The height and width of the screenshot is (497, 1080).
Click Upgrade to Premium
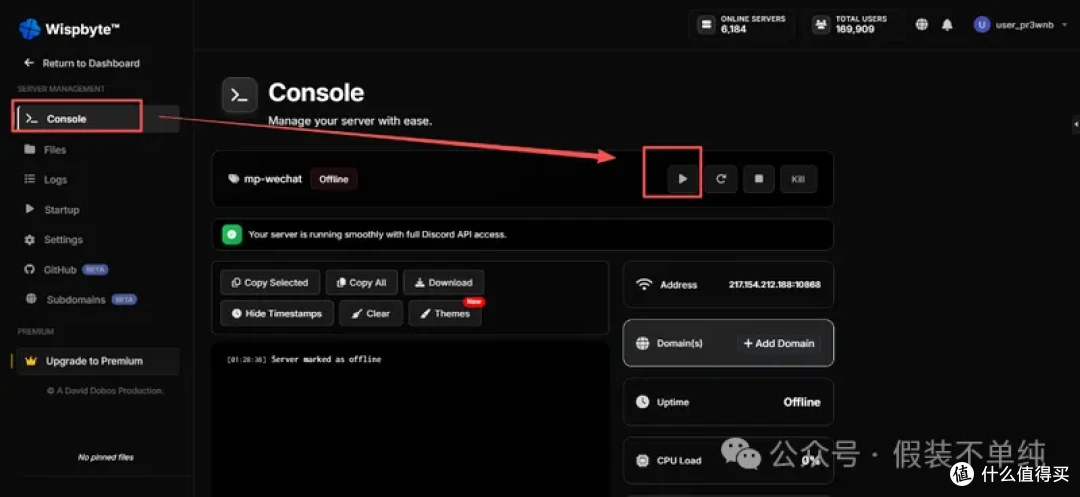point(96,361)
